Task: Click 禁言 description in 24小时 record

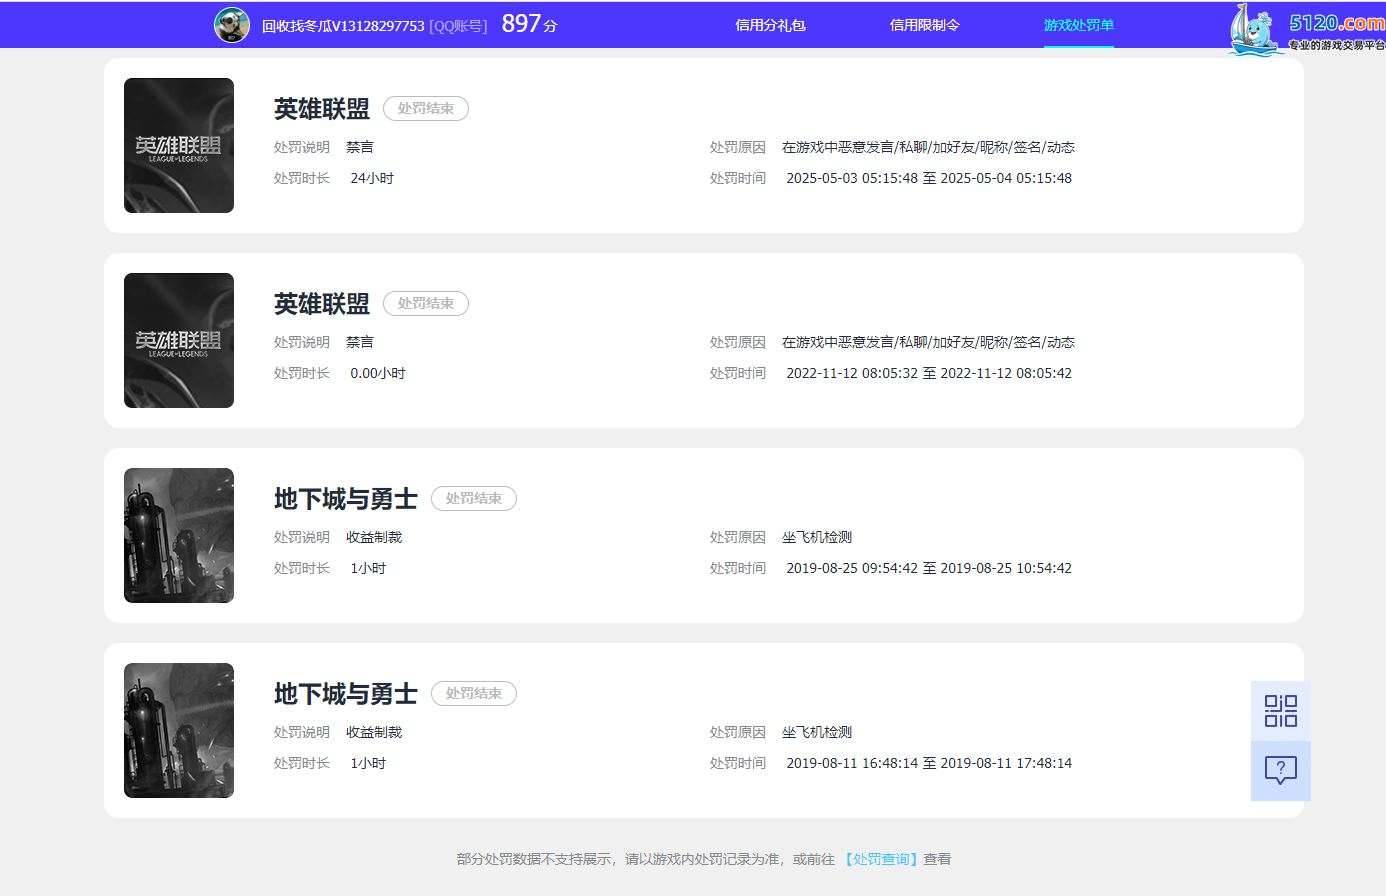Action: pyautogui.click(x=360, y=147)
